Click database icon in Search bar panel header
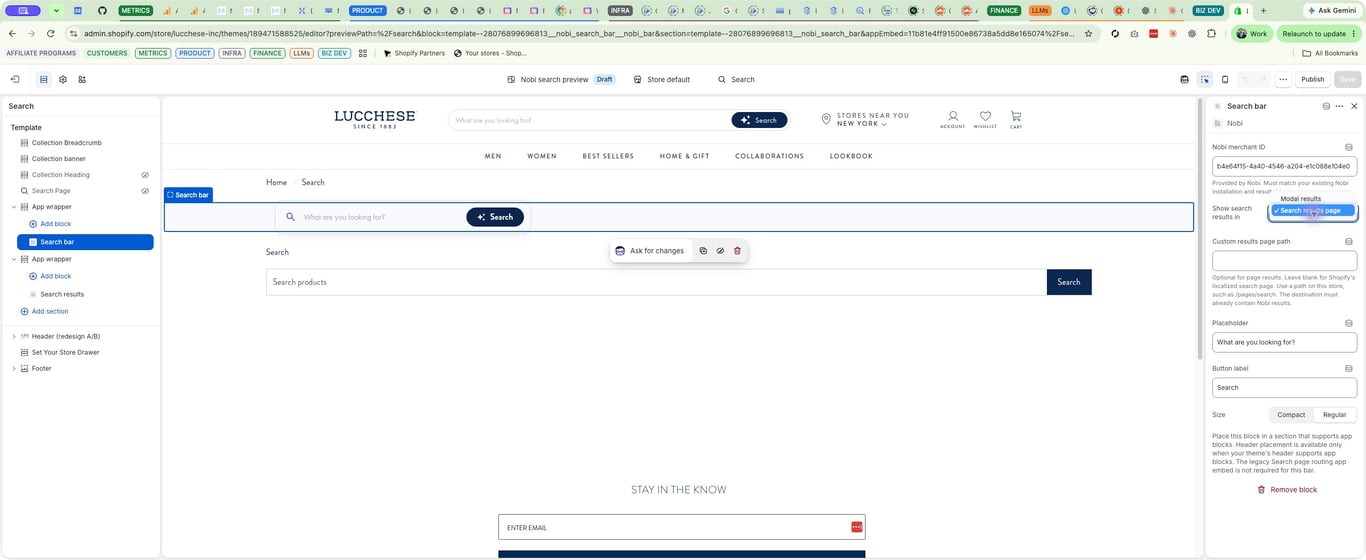The image size is (1366, 560). click(1326, 106)
